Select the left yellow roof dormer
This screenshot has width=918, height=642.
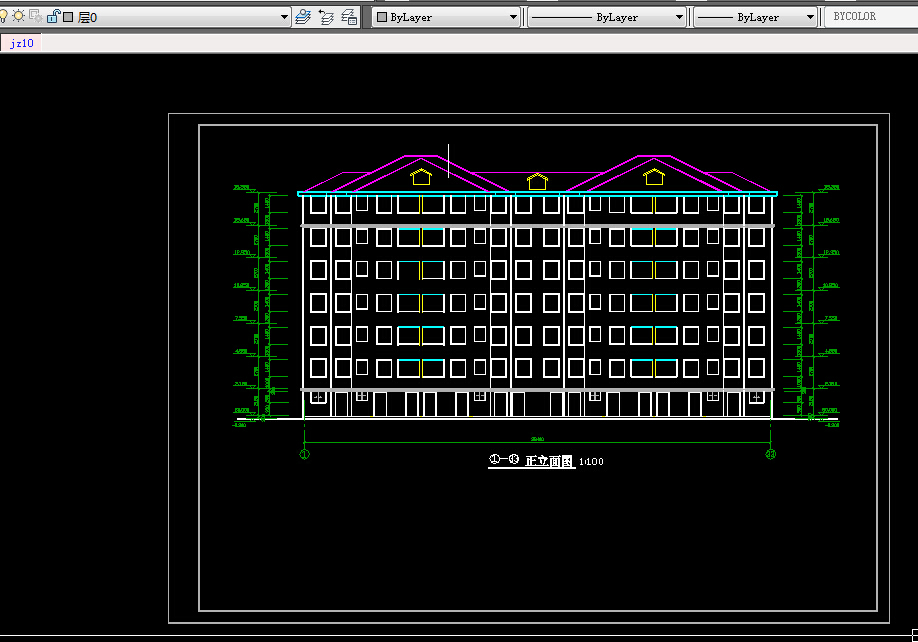point(421,176)
